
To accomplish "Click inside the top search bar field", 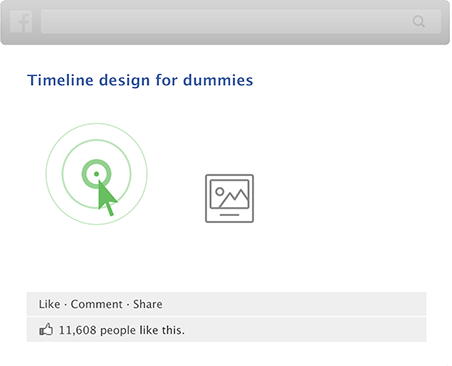I will (x=241, y=22).
